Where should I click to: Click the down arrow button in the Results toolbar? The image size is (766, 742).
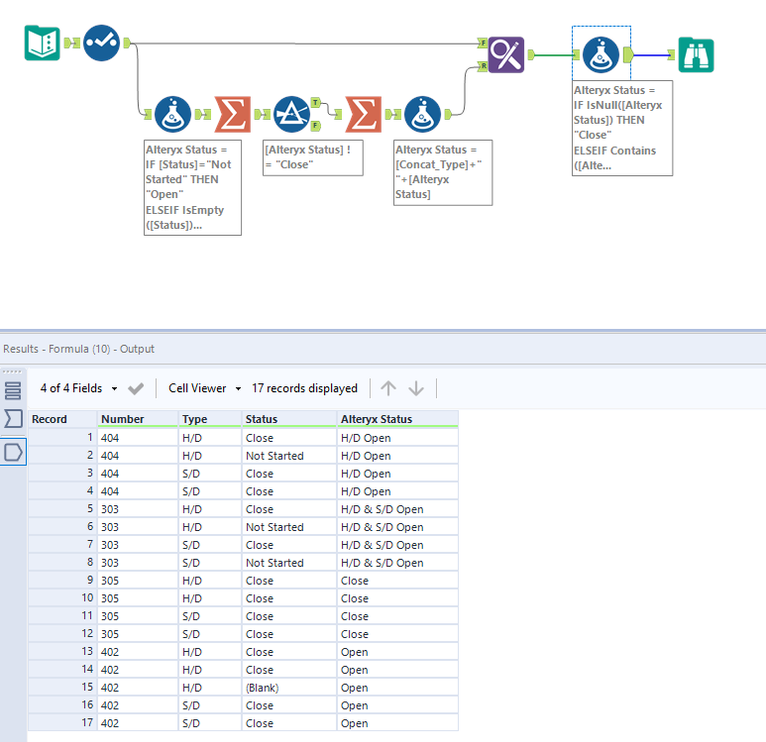pyautogui.click(x=417, y=388)
